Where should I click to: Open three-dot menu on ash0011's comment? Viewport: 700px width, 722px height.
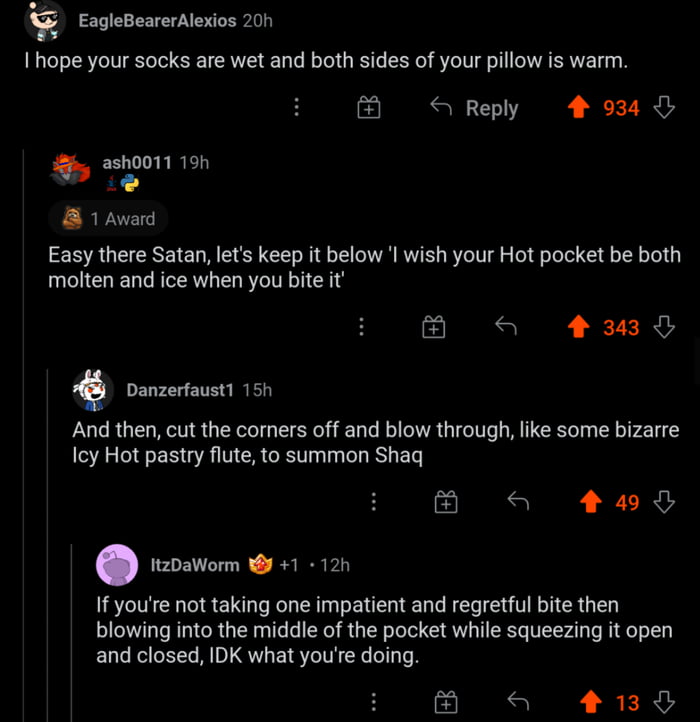(x=360, y=326)
